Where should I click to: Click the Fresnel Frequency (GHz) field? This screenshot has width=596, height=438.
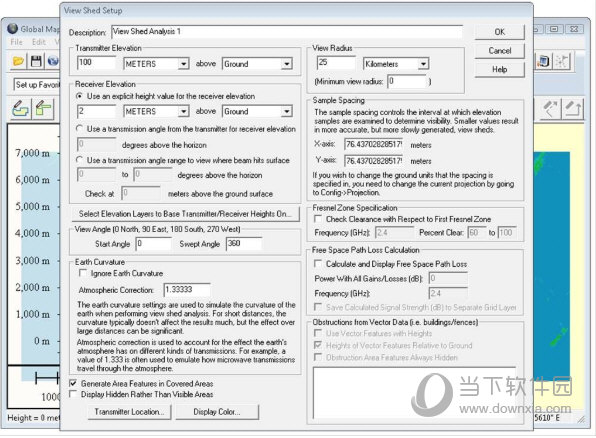[x=395, y=232]
